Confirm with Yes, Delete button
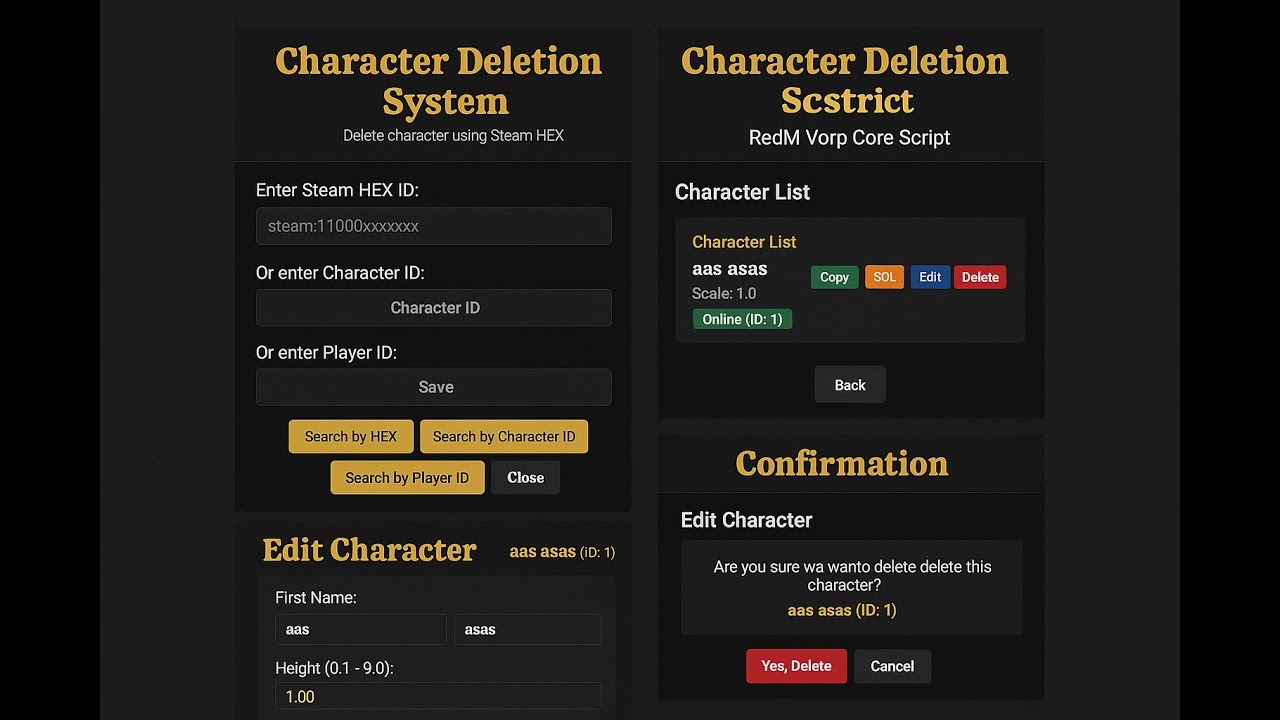Image resolution: width=1280 pixels, height=720 pixels. [796, 666]
